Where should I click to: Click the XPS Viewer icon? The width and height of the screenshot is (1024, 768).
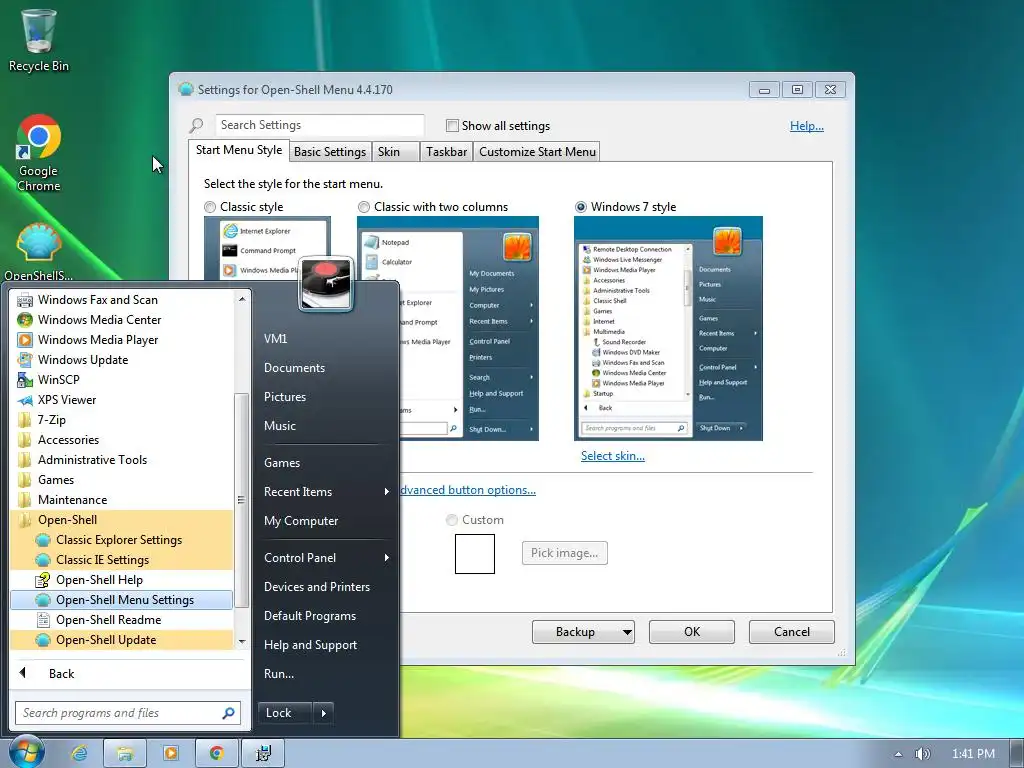click(25, 400)
